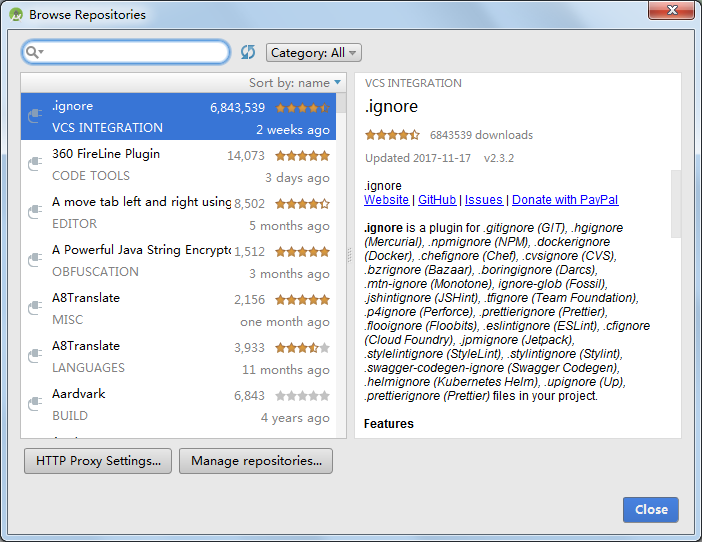Click the star rating in the Aardvark row

pyautogui.click(x=303, y=396)
